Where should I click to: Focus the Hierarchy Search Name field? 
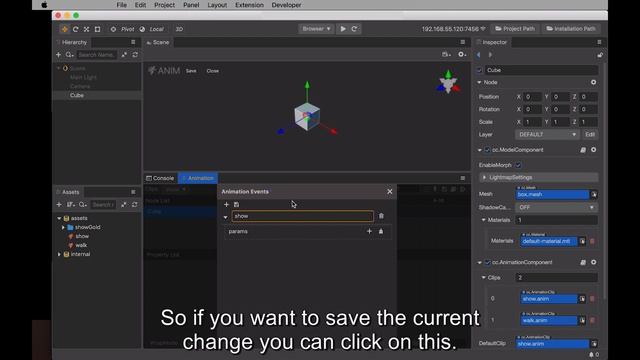96,55
